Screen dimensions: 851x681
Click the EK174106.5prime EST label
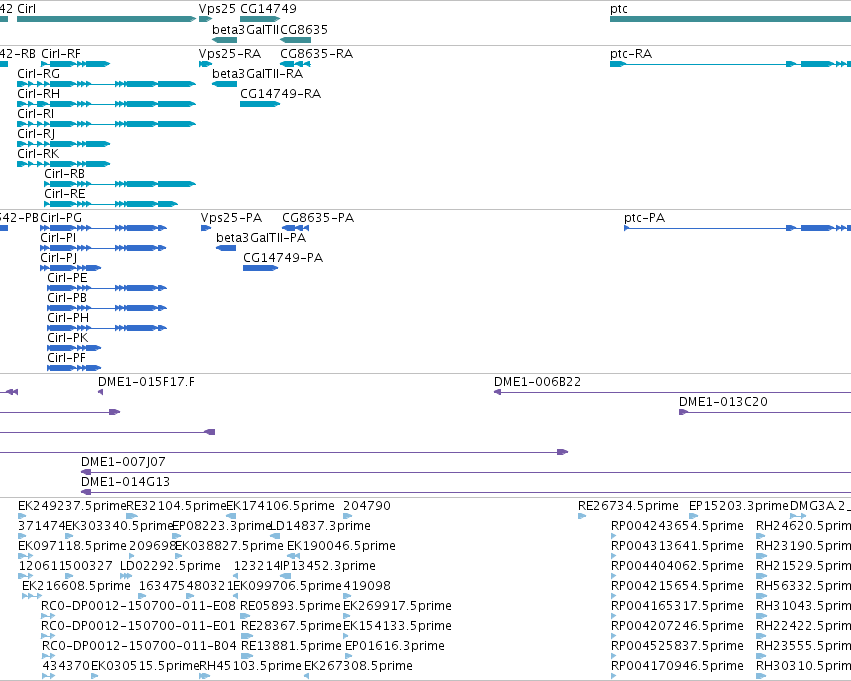click(281, 506)
